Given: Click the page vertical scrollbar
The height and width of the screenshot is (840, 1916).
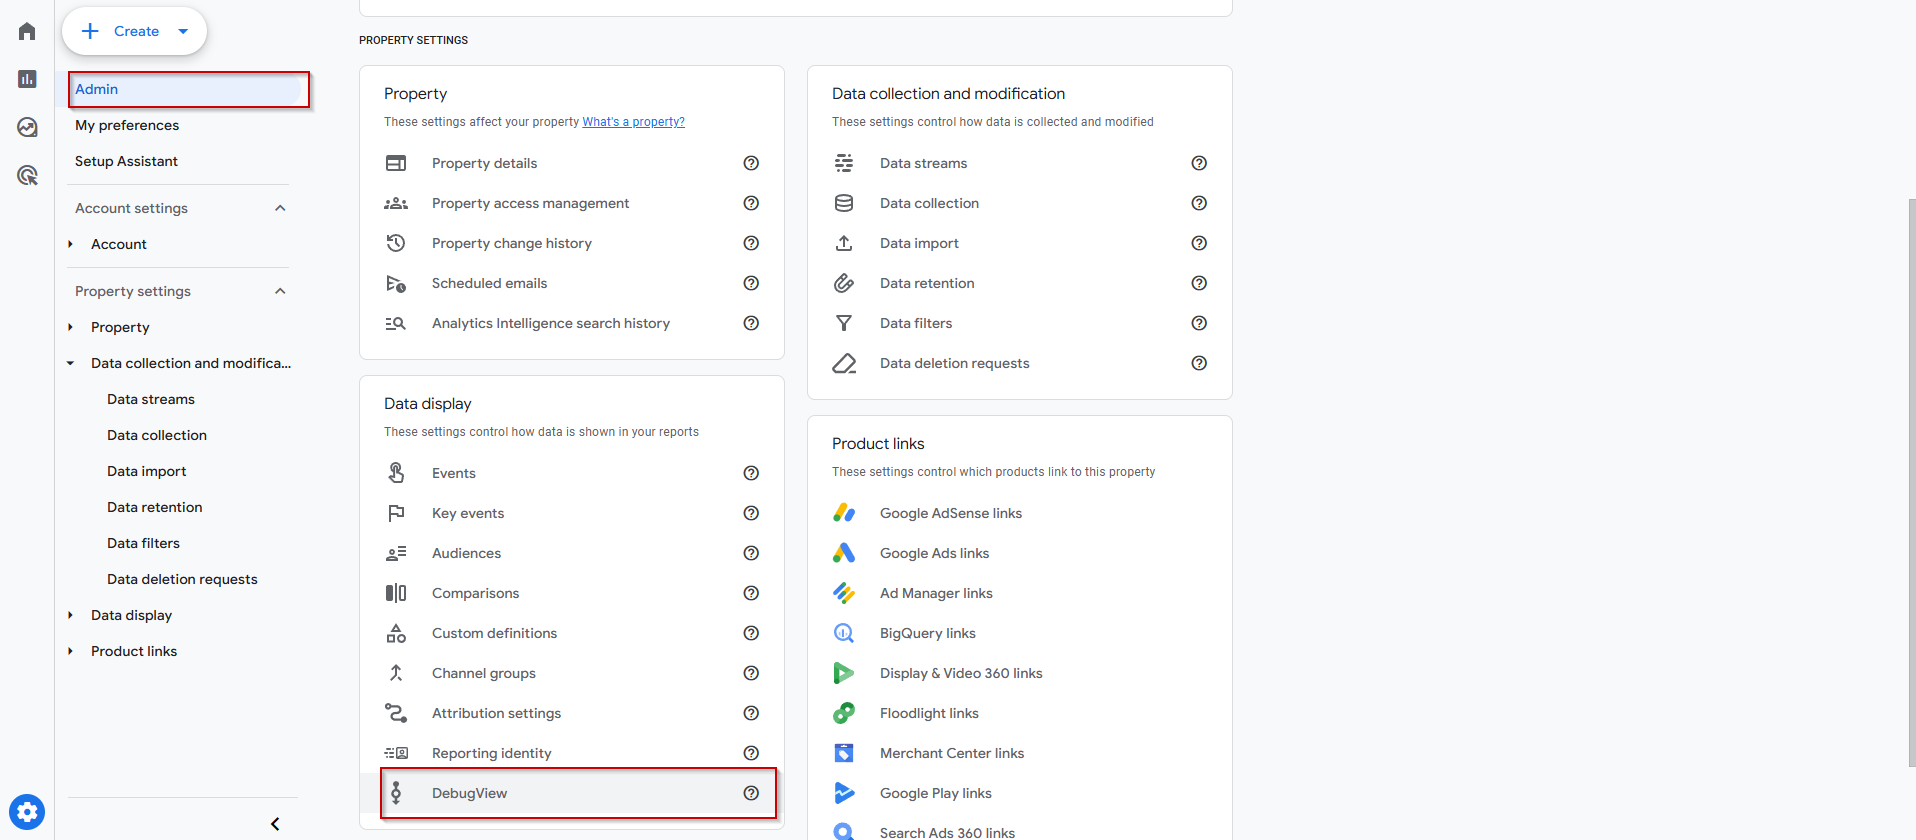Looking at the screenshot, I should click(x=1911, y=482).
